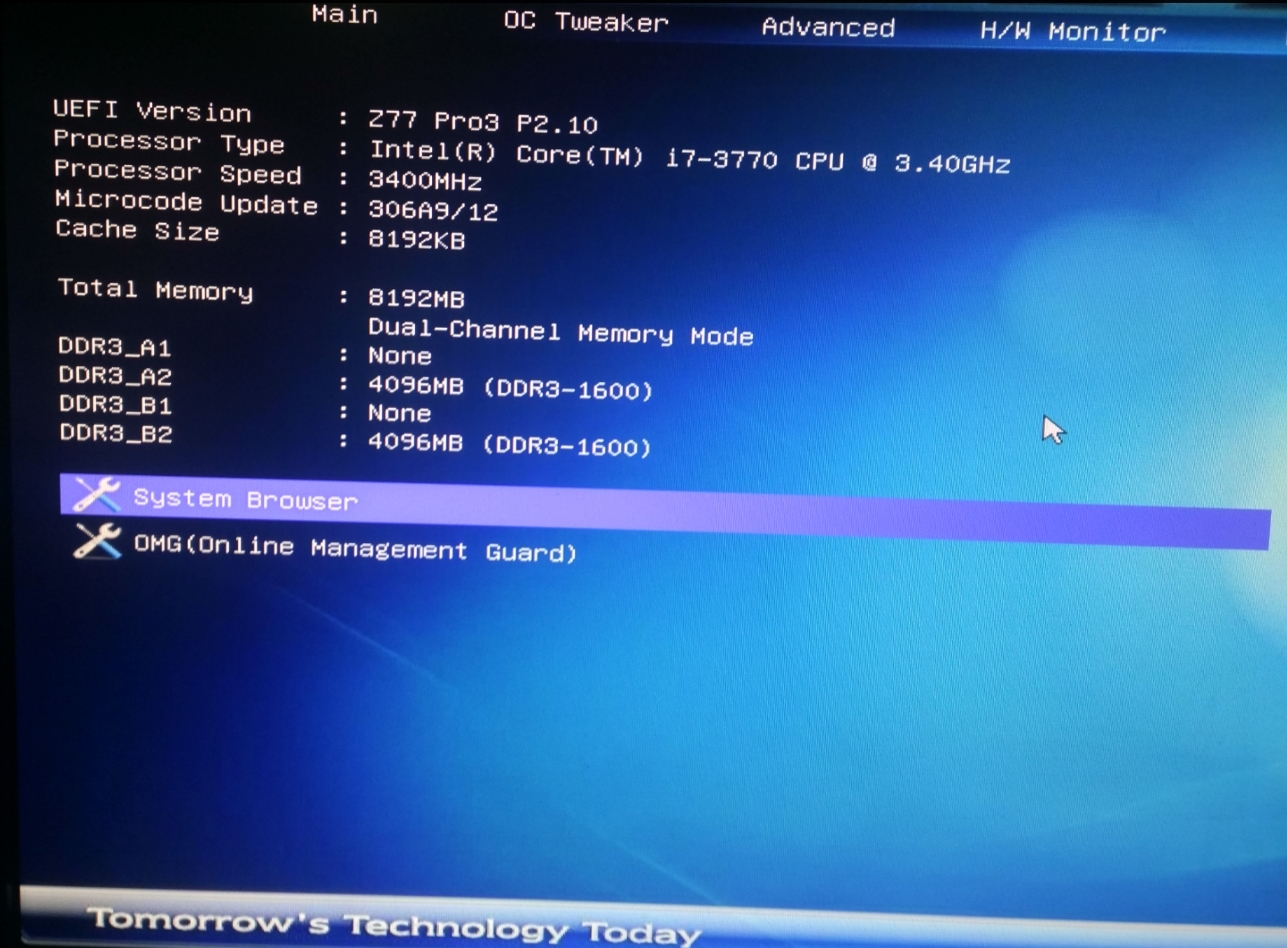Image resolution: width=1287 pixels, height=948 pixels.
Task: Open the Advanced tab
Action: (828, 28)
